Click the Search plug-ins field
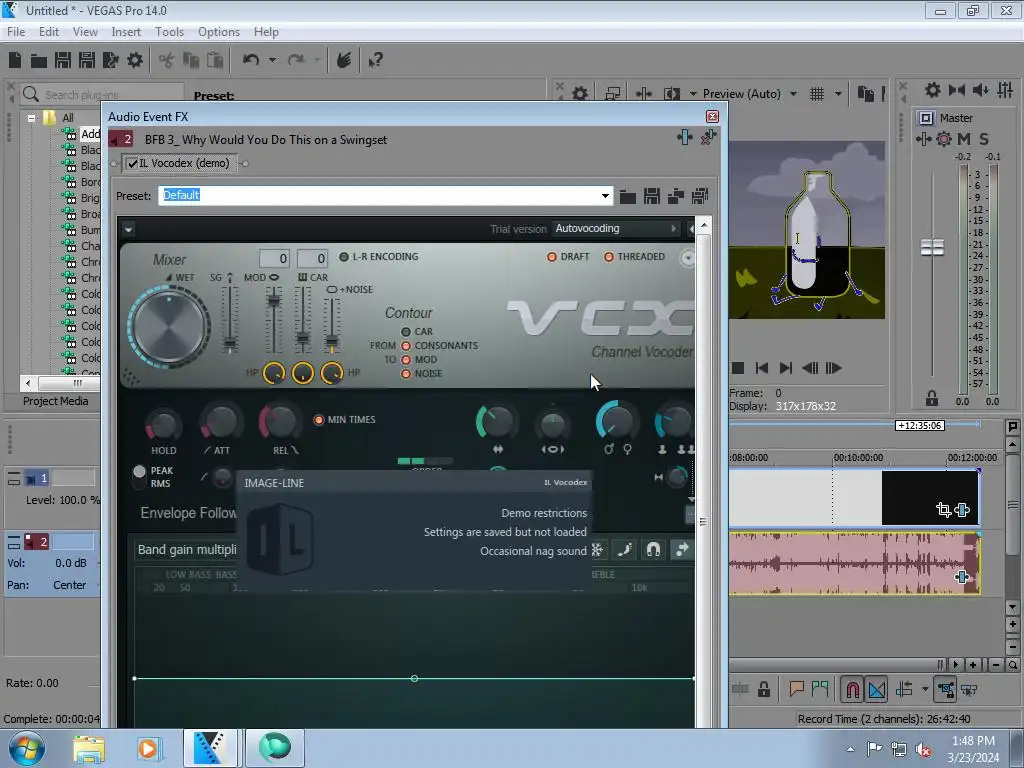The image size is (1024, 768). point(101,95)
